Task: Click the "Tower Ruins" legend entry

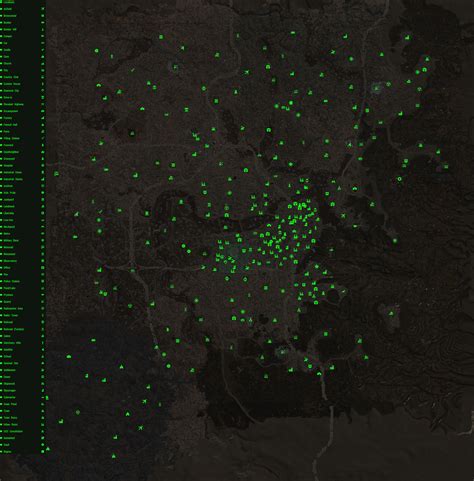Action: point(10,418)
